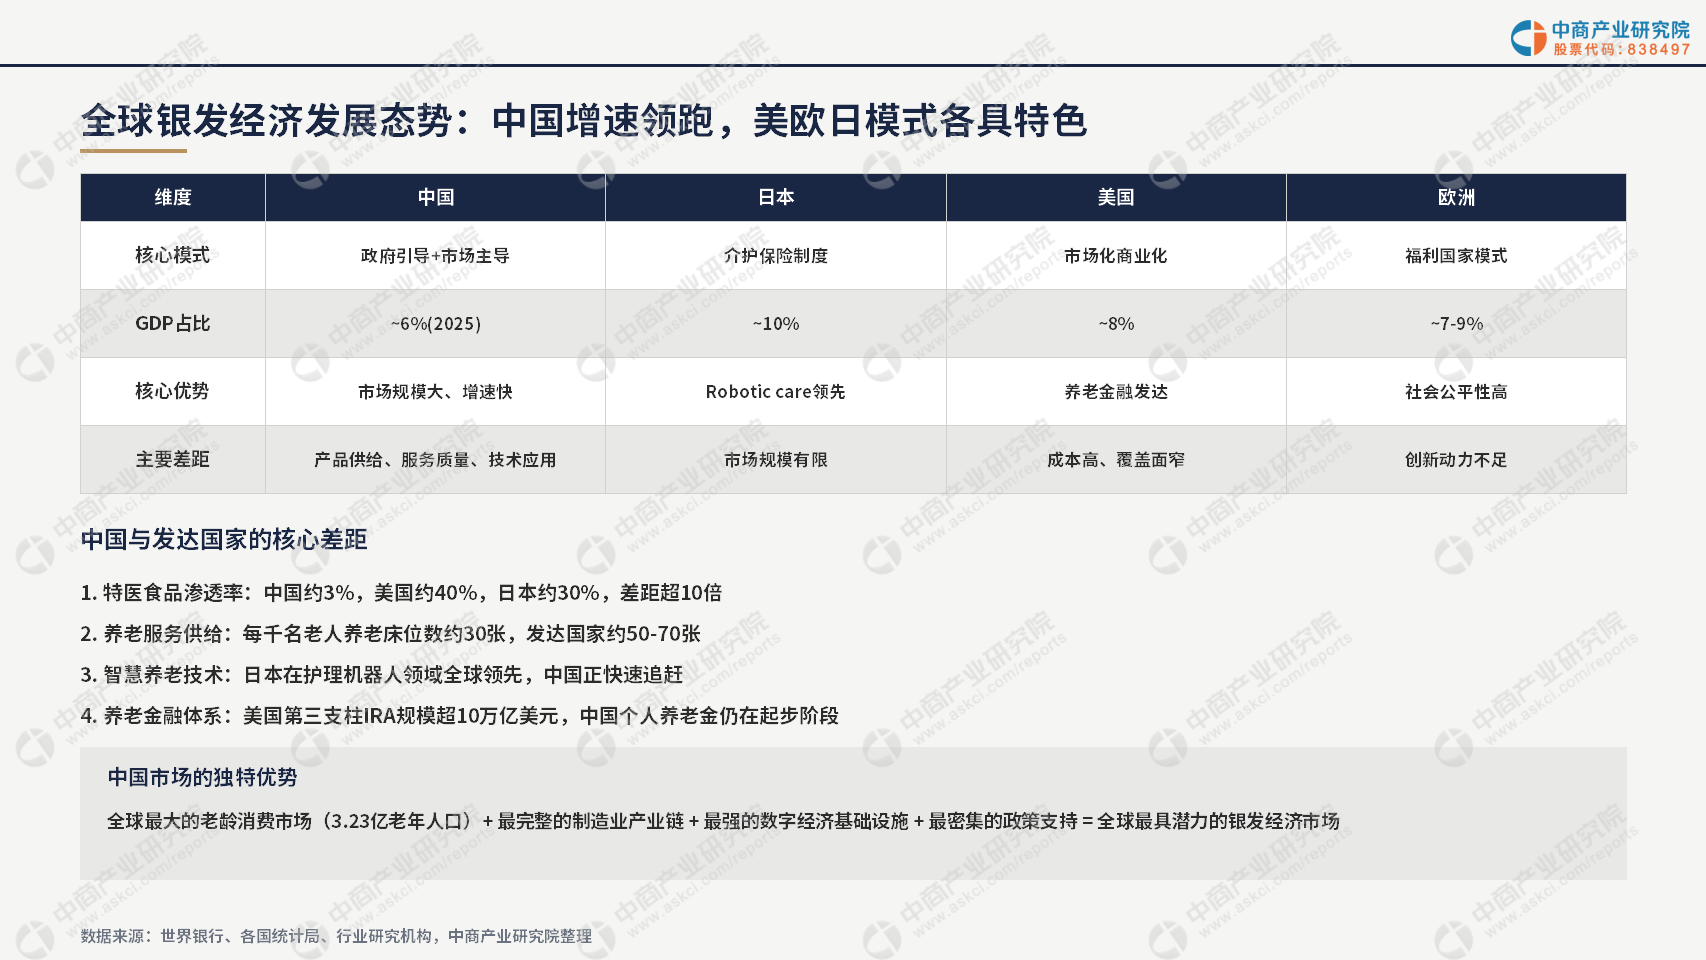Select the 维度 column header
Viewport: 1706px width, 960px height.
click(173, 197)
